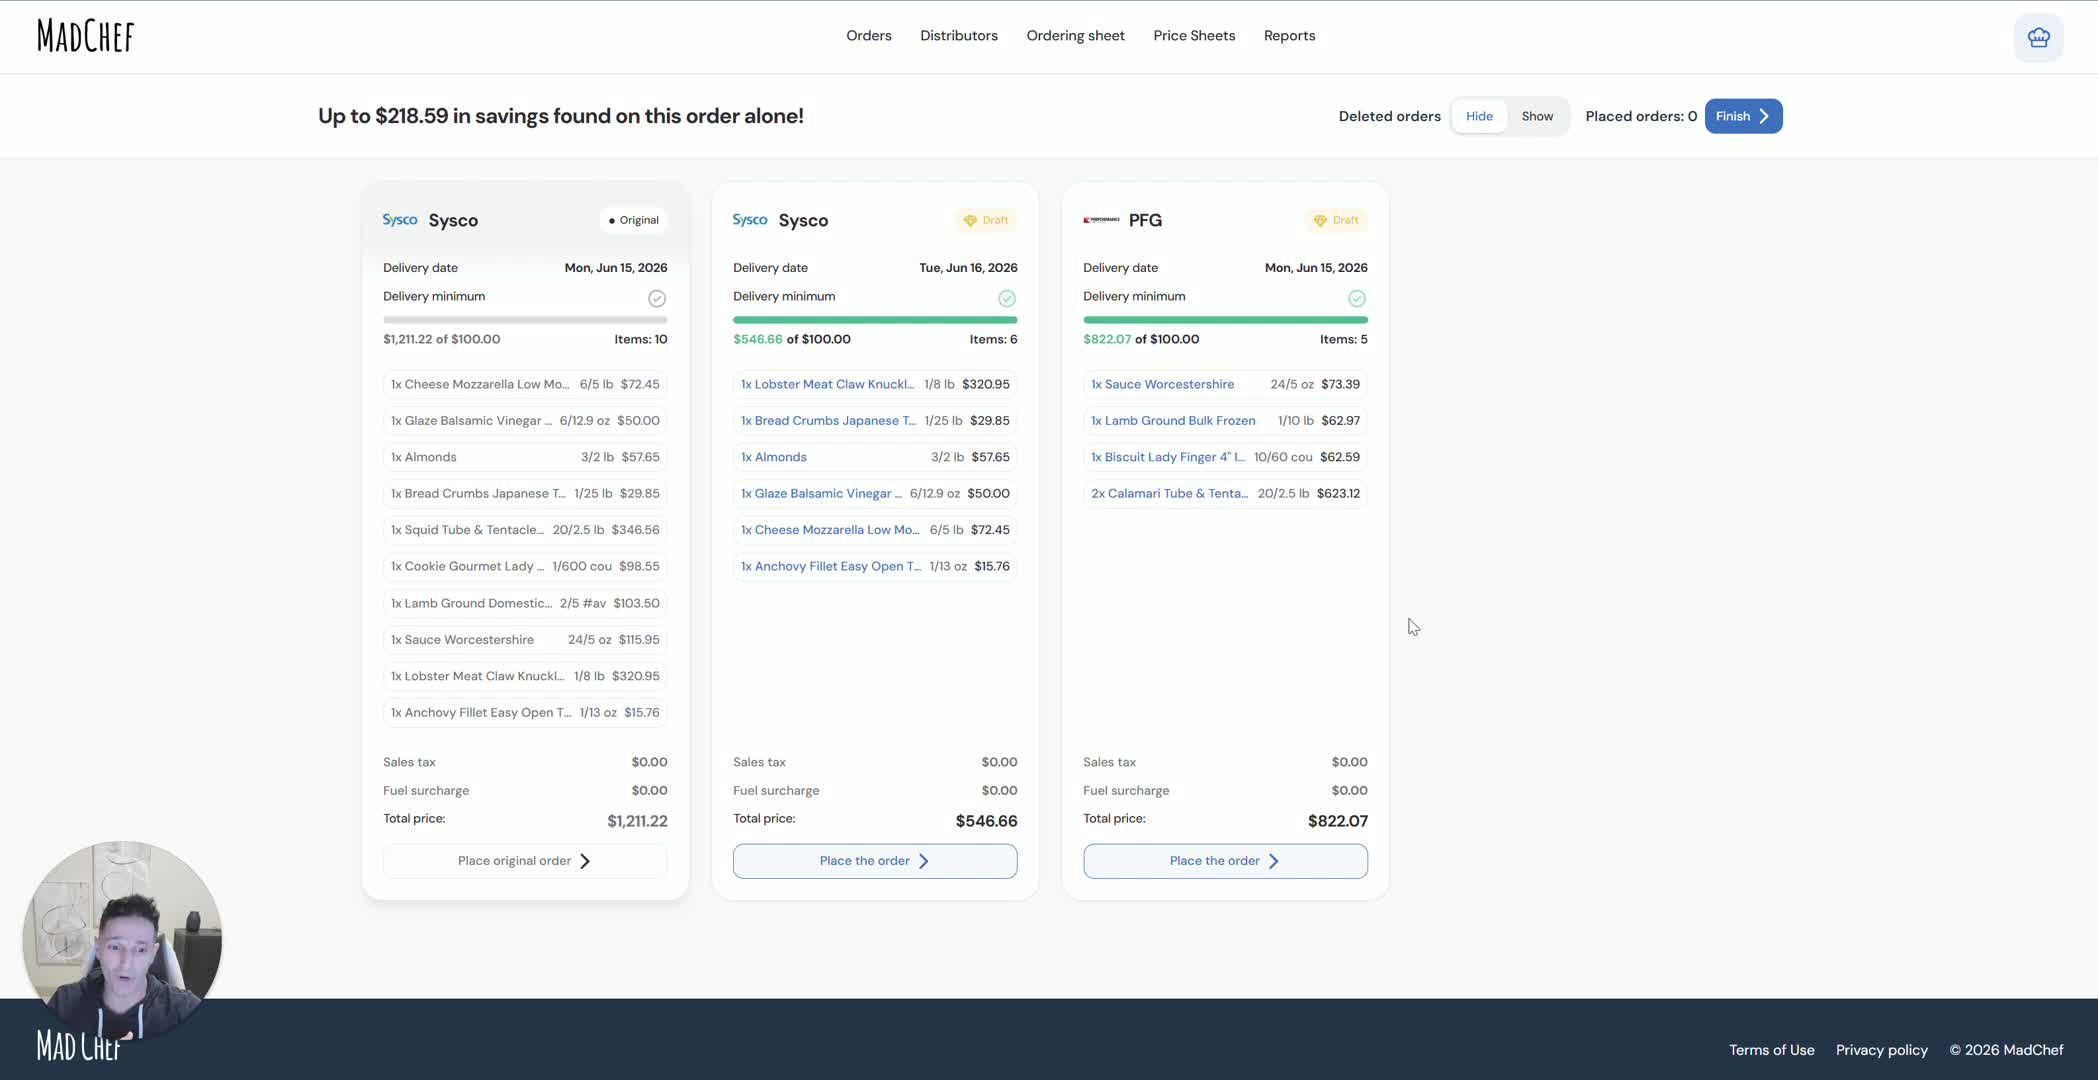Click the Sysco logo on the Draft Sysco card

point(750,220)
